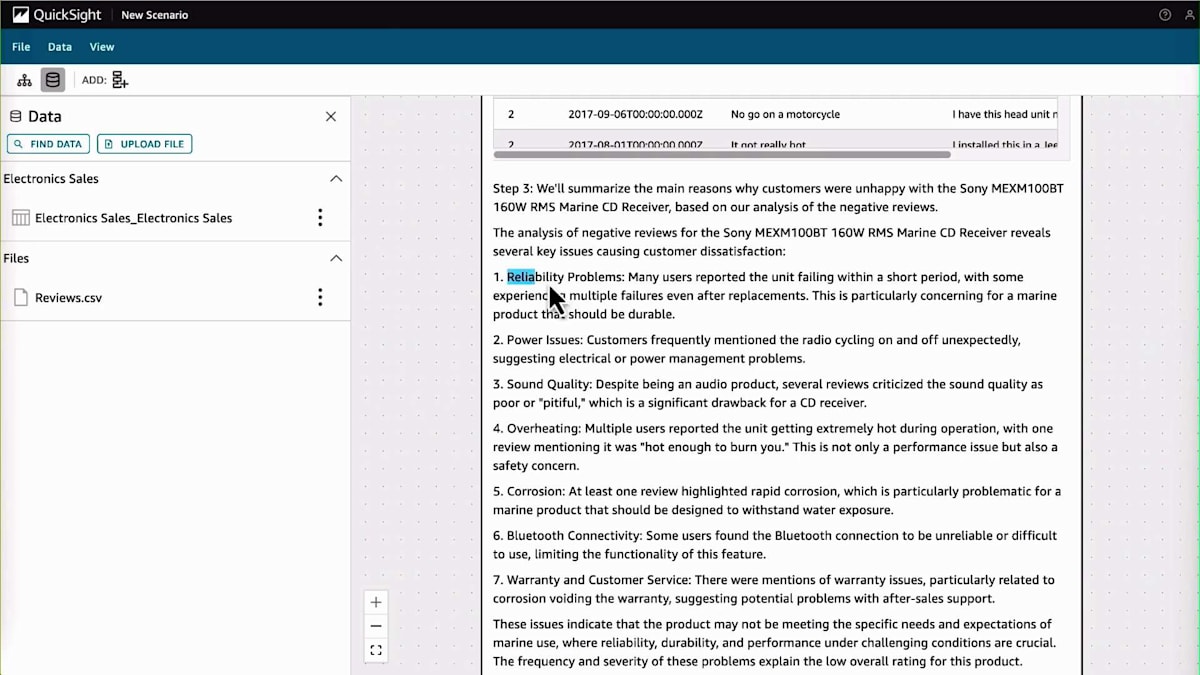Collapse the Electronics Sales section

pos(336,179)
